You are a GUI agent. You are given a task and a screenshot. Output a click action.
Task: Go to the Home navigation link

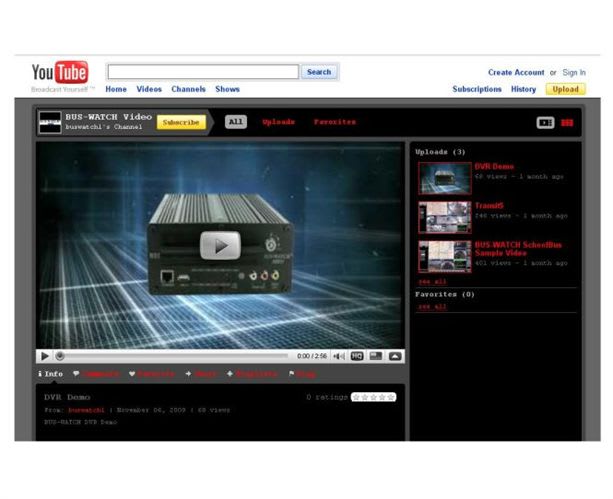(116, 89)
